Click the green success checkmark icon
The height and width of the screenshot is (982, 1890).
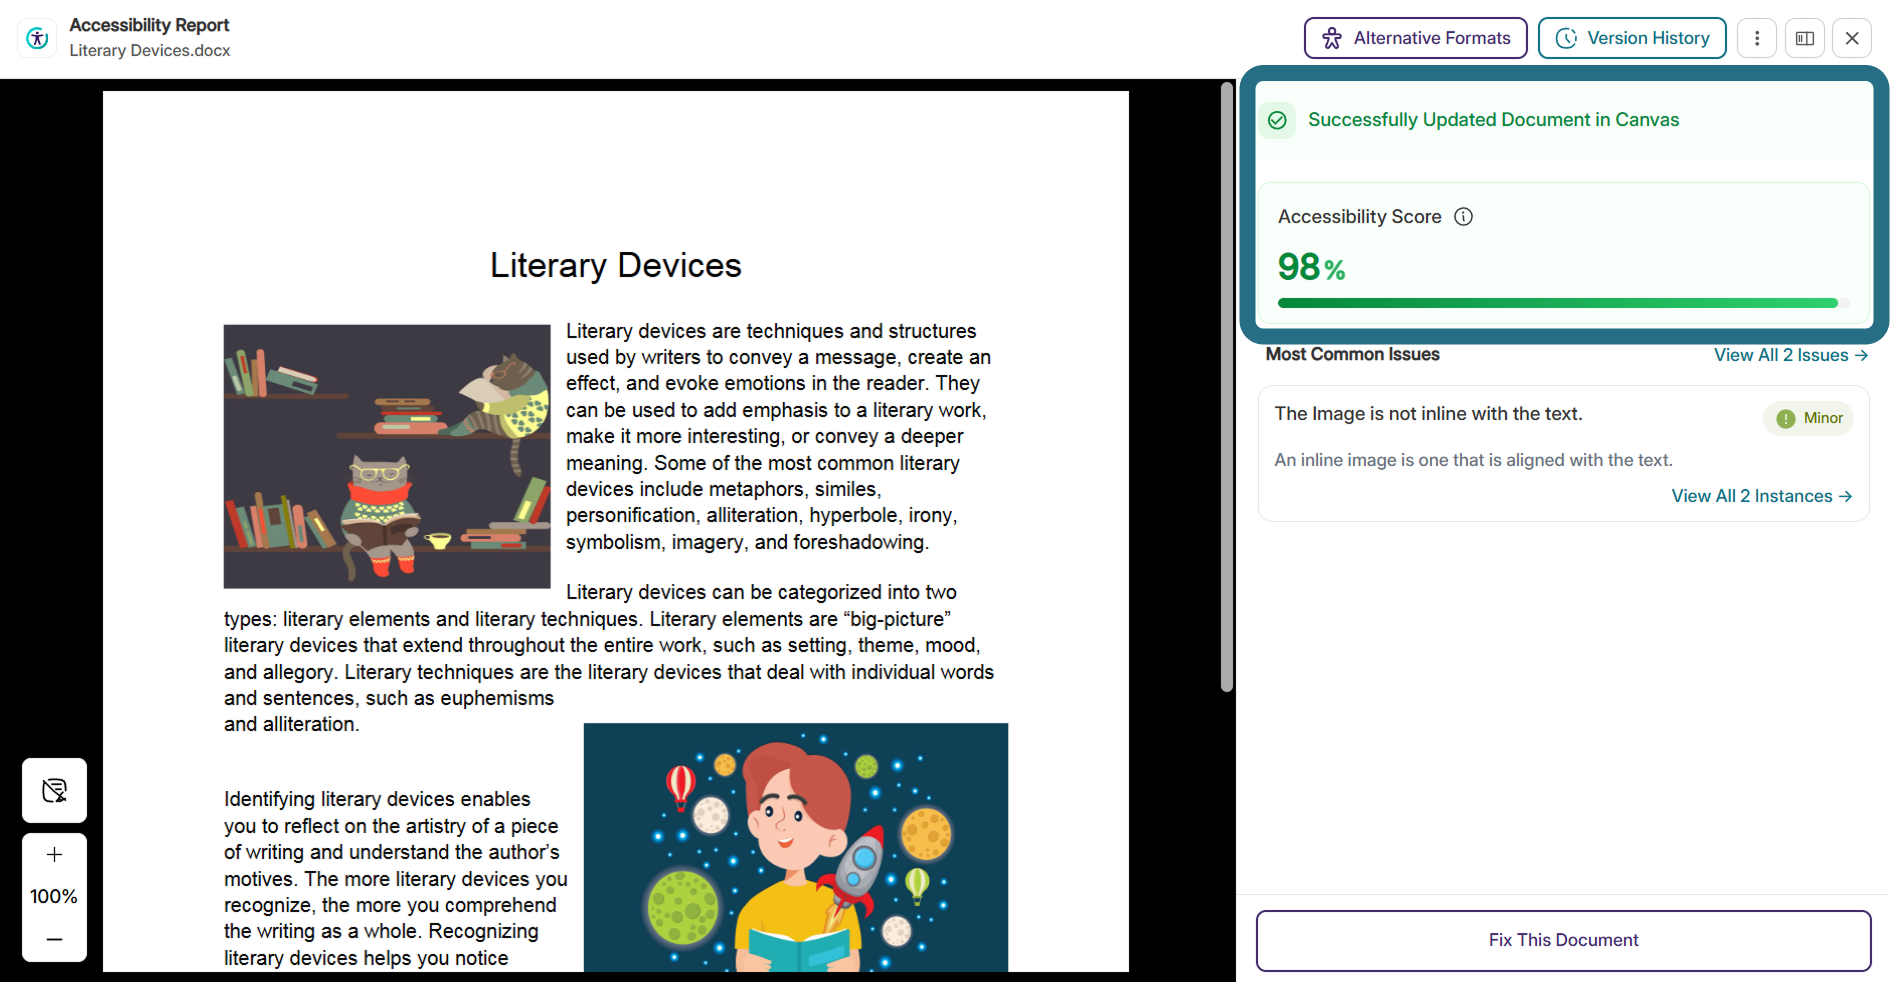click(1277, 120)
